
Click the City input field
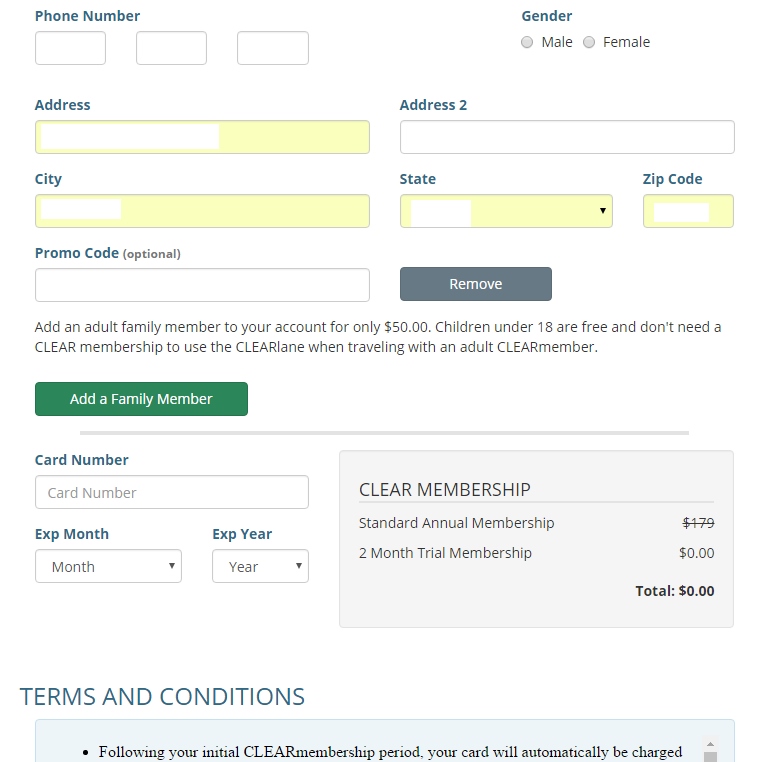[x=202, y=211]
